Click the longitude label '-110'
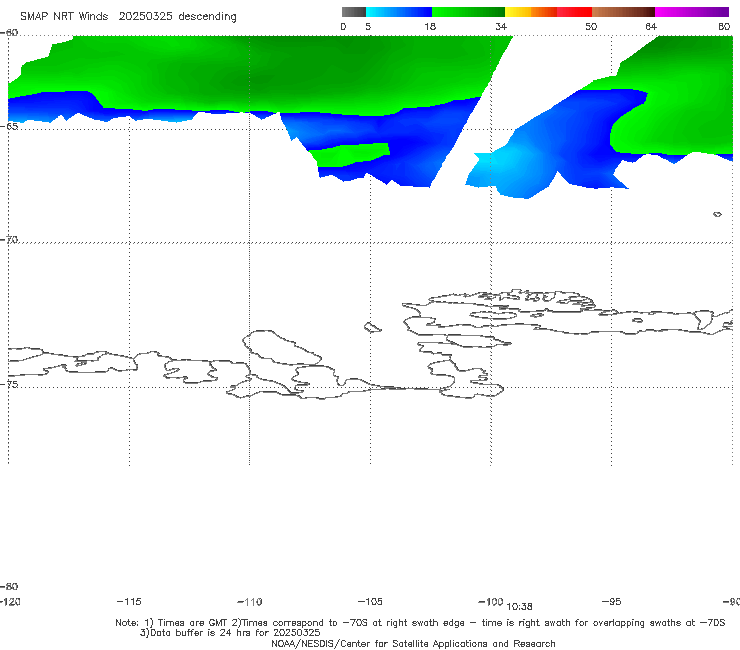Image resolution: width=740 pixels, height=650 pixels. tap(250, 602)
